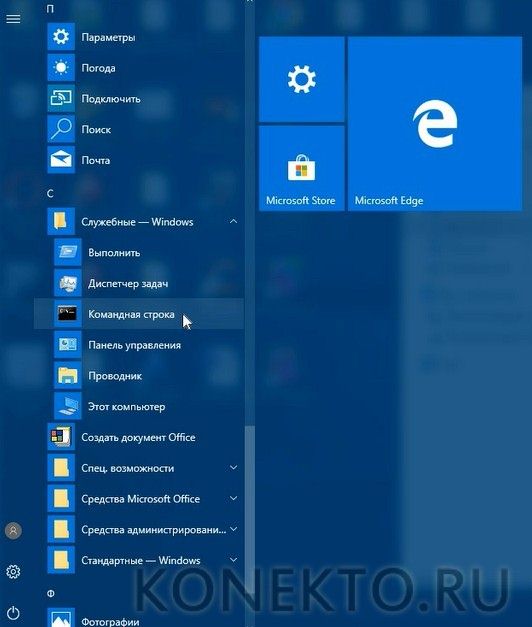Open the Диспетчер задач icon
532x627 pixels.
[x=68, y=283]
